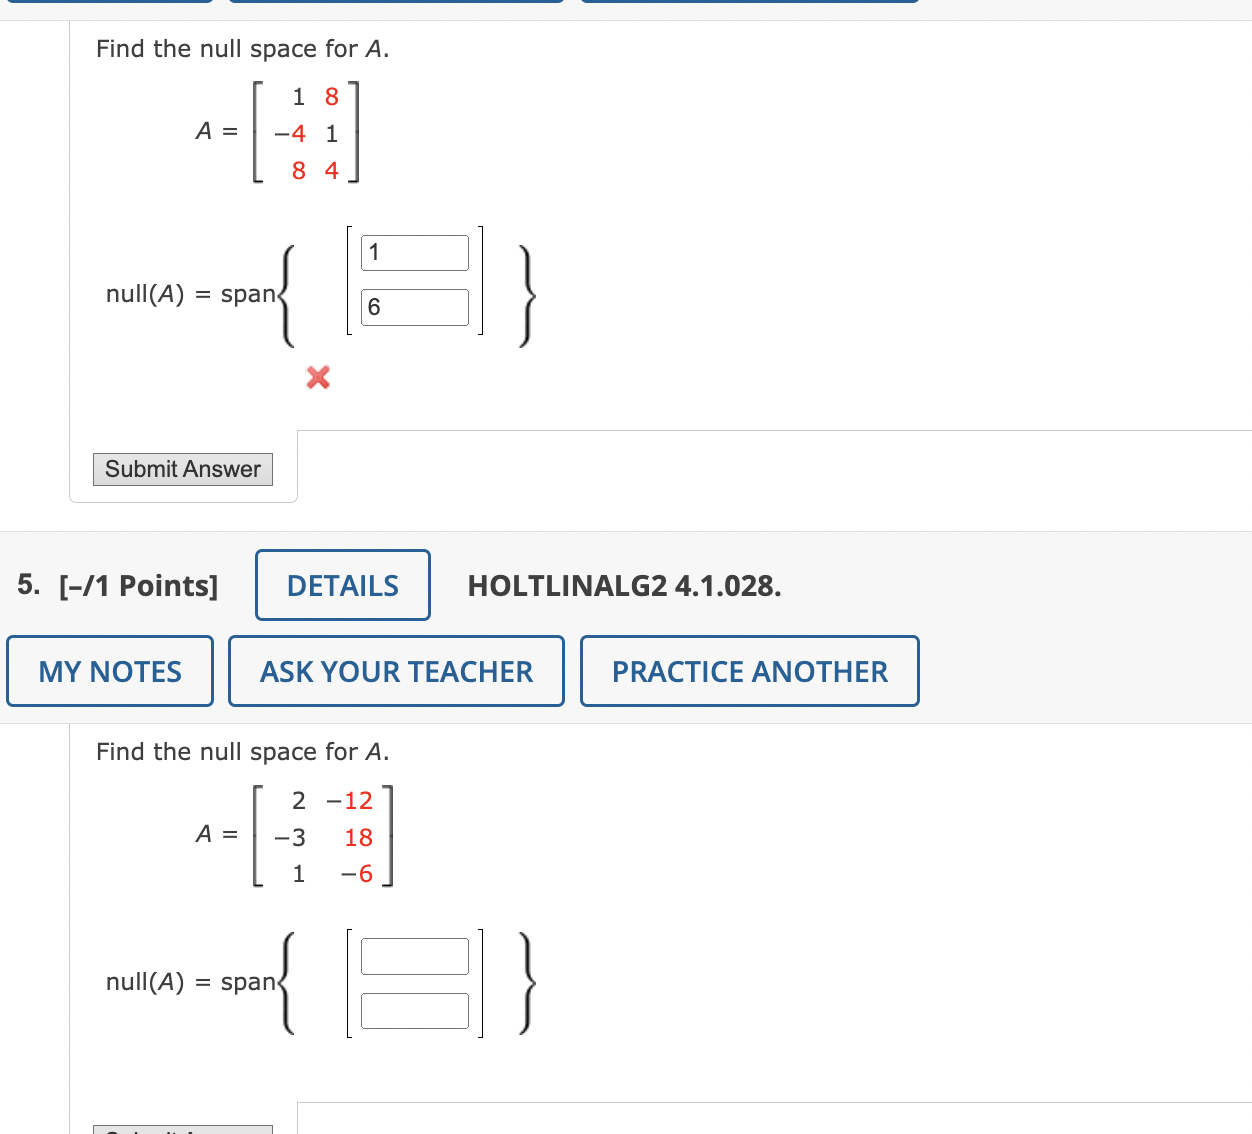Select the answer box containing 6
1252x1134 pixels.
pyautogui.click(x=414, y=306)
